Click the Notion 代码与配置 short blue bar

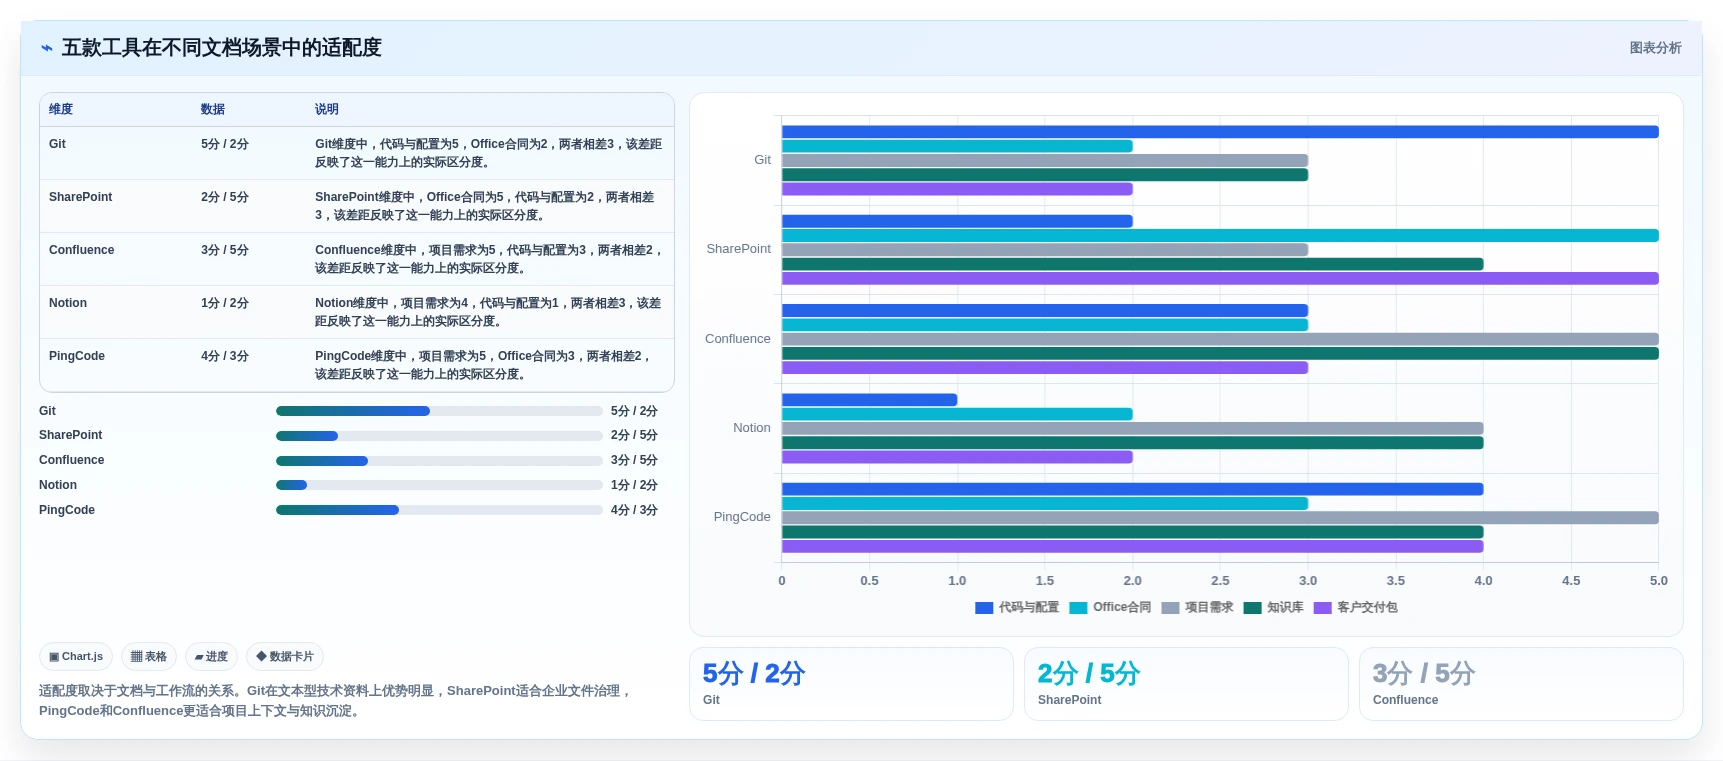869,400
